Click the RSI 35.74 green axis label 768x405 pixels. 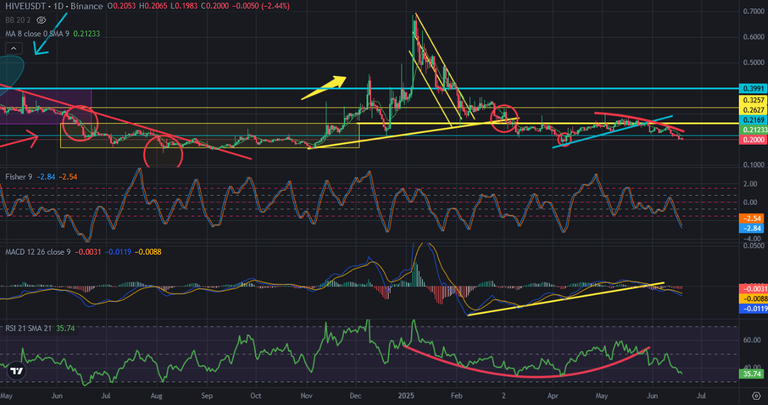(x=753, y=374)
